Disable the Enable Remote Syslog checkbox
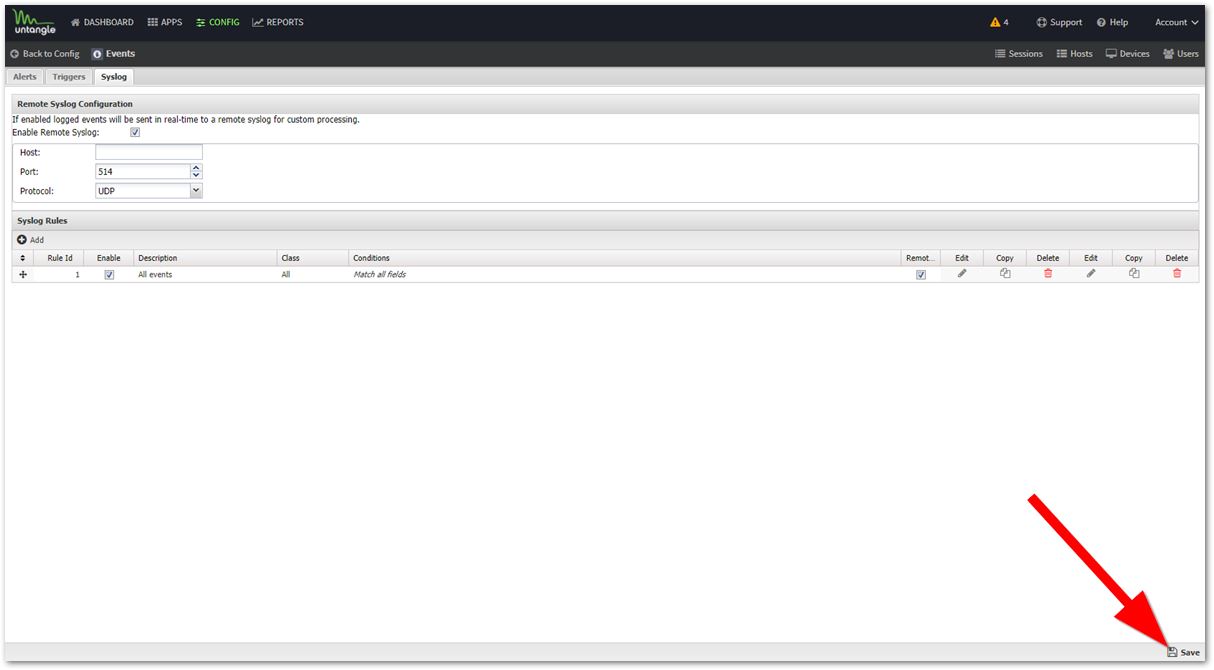1214x670 pixels. coord(135,132)
